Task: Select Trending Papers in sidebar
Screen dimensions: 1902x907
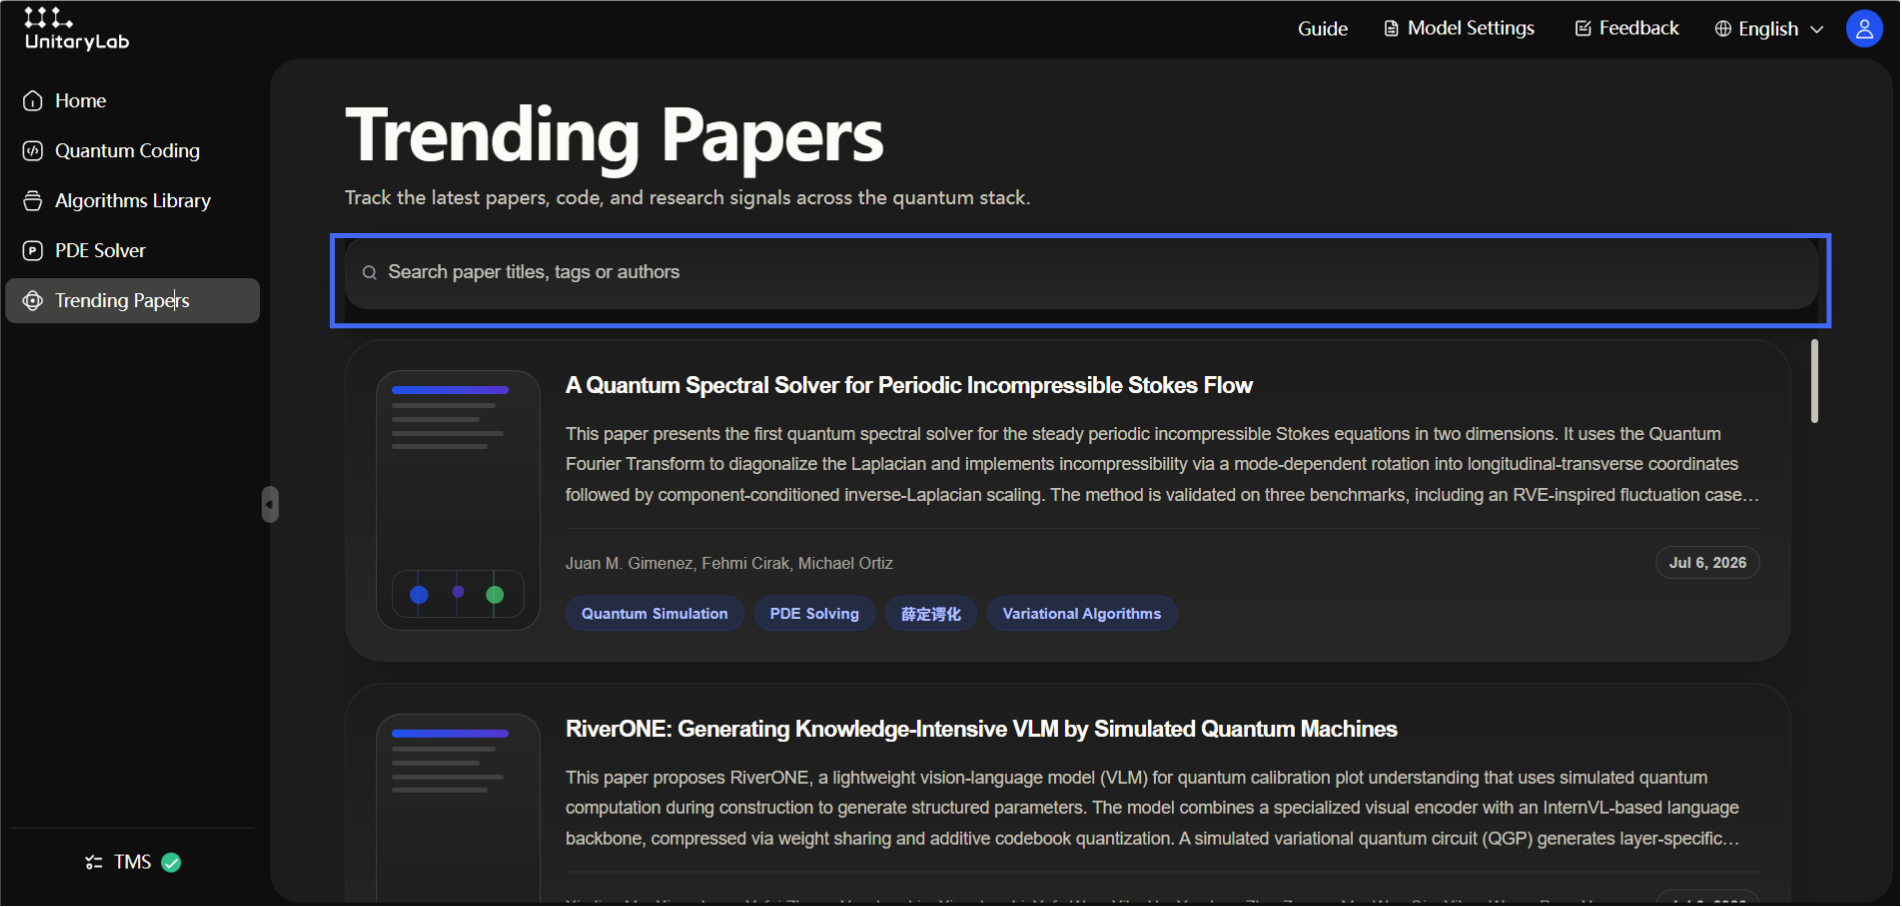Action: click(132, 301)
